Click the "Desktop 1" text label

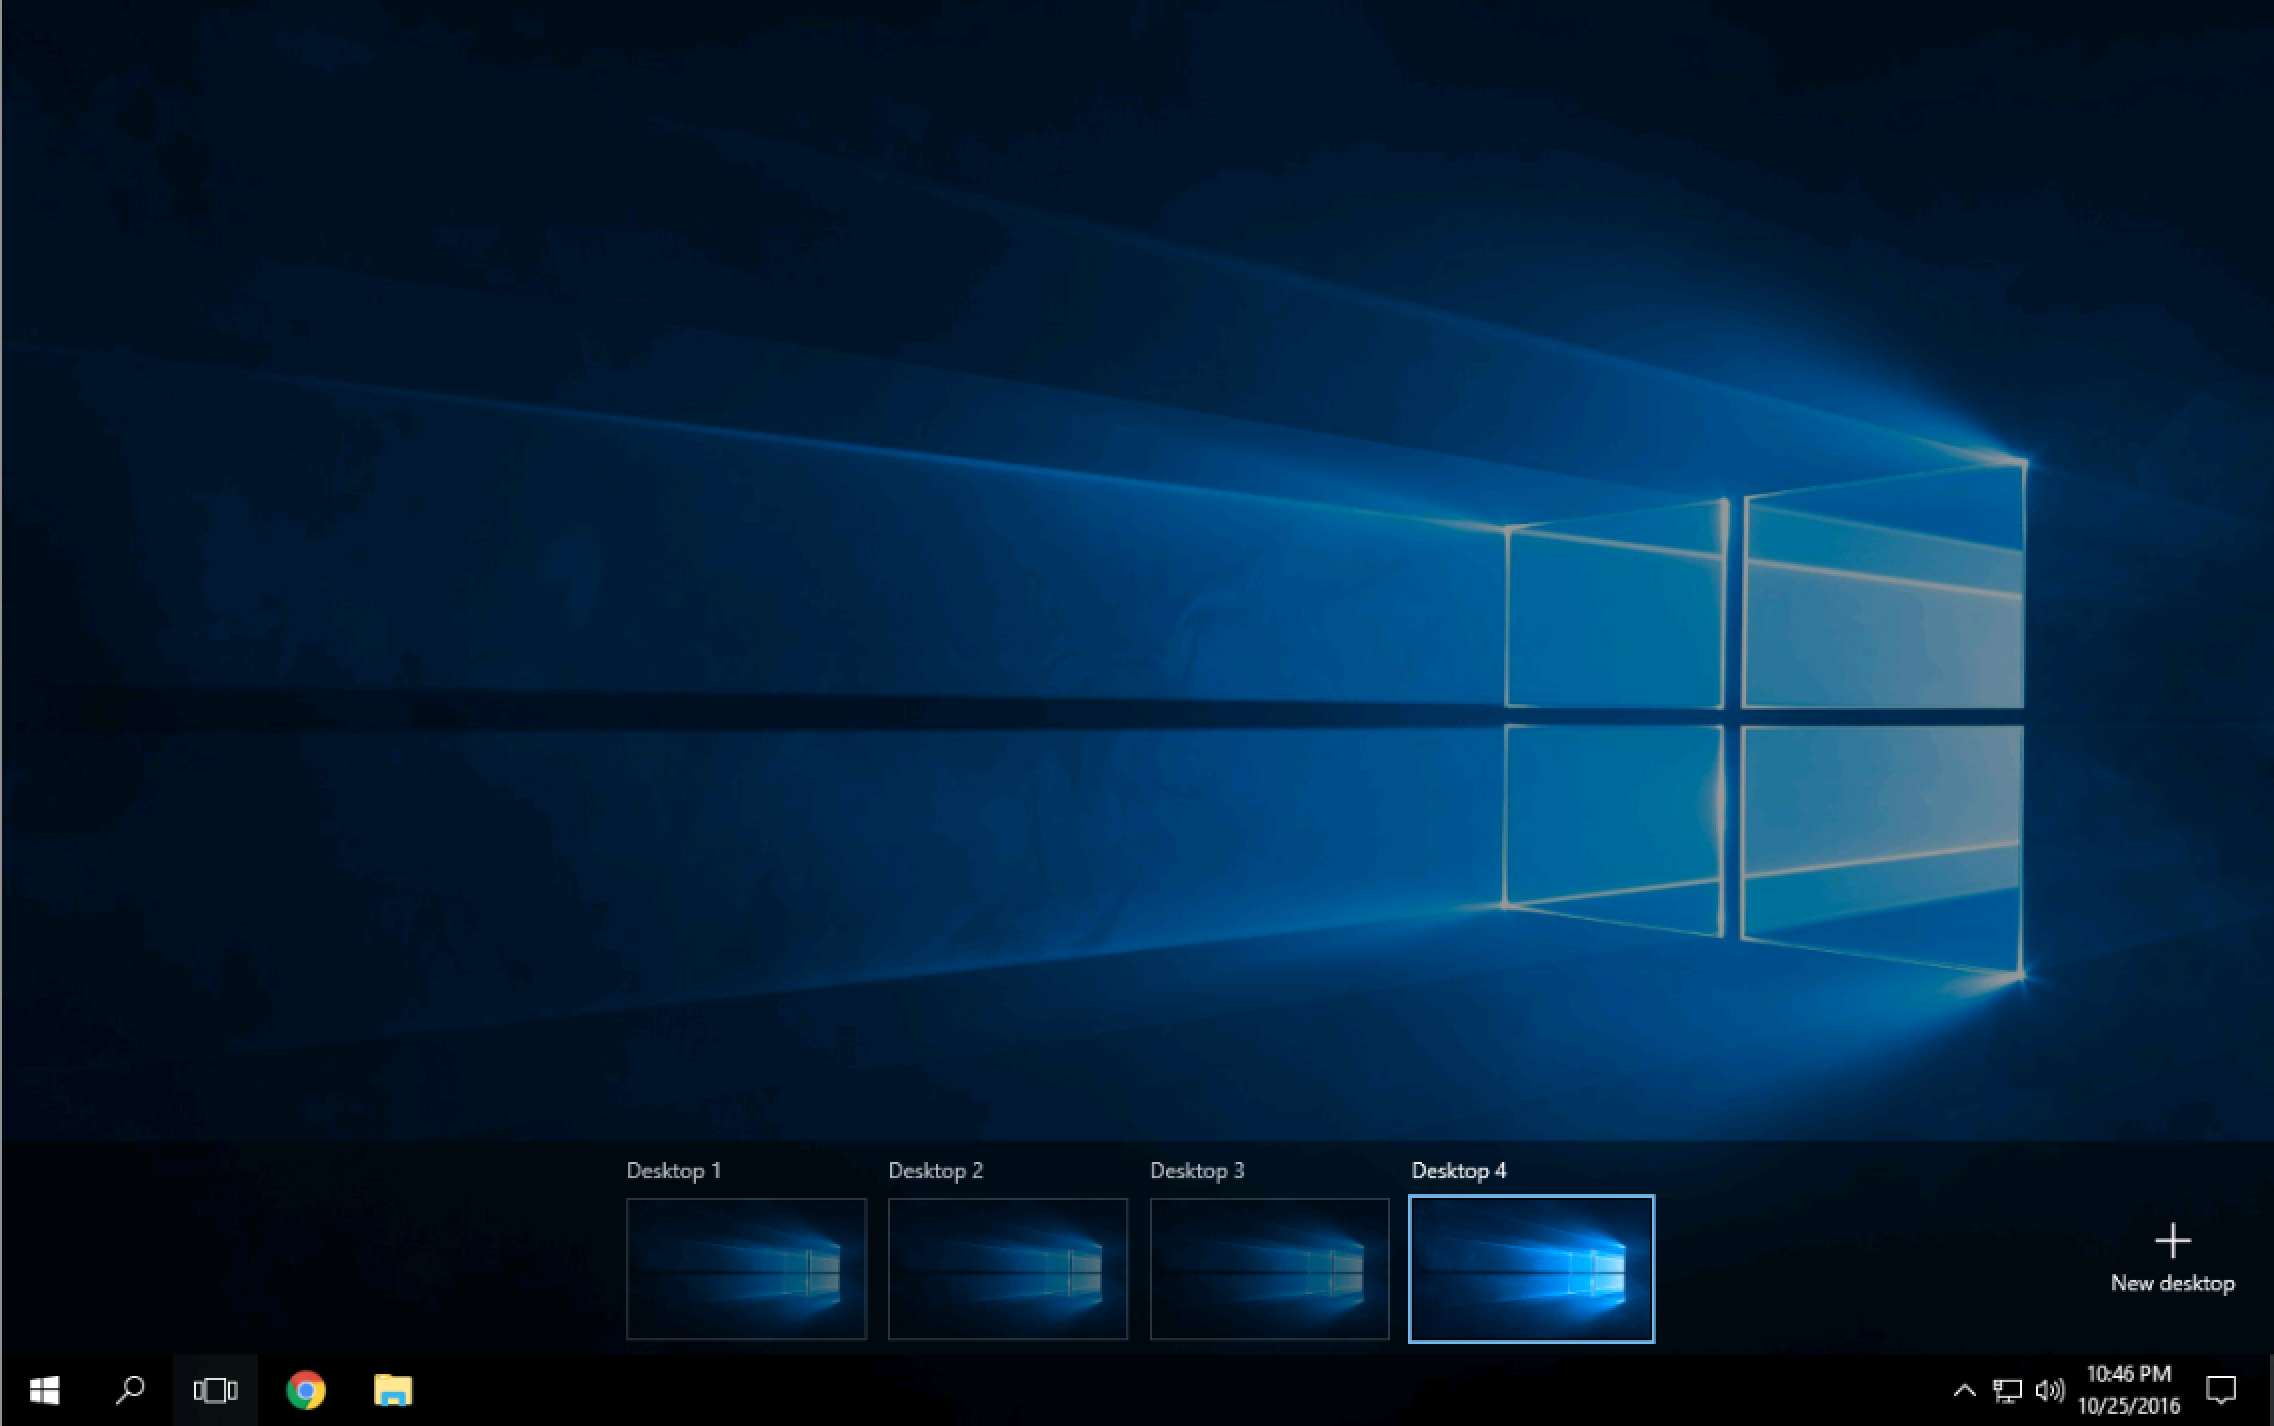click(673, 1170)
